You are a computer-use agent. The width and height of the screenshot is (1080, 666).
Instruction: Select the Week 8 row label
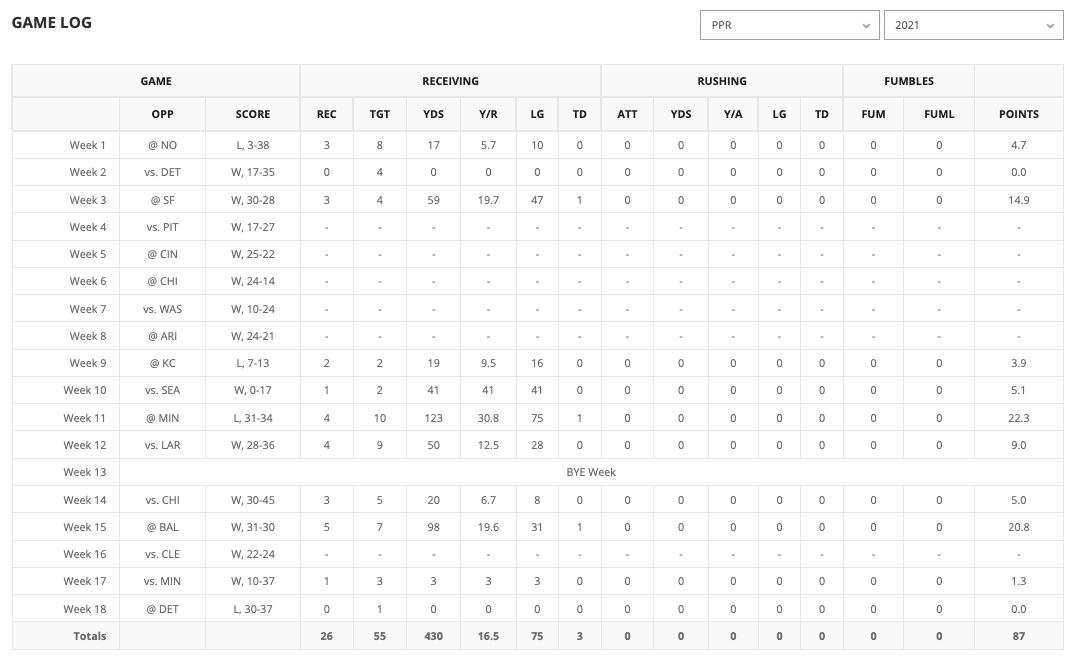coord(87,336)
